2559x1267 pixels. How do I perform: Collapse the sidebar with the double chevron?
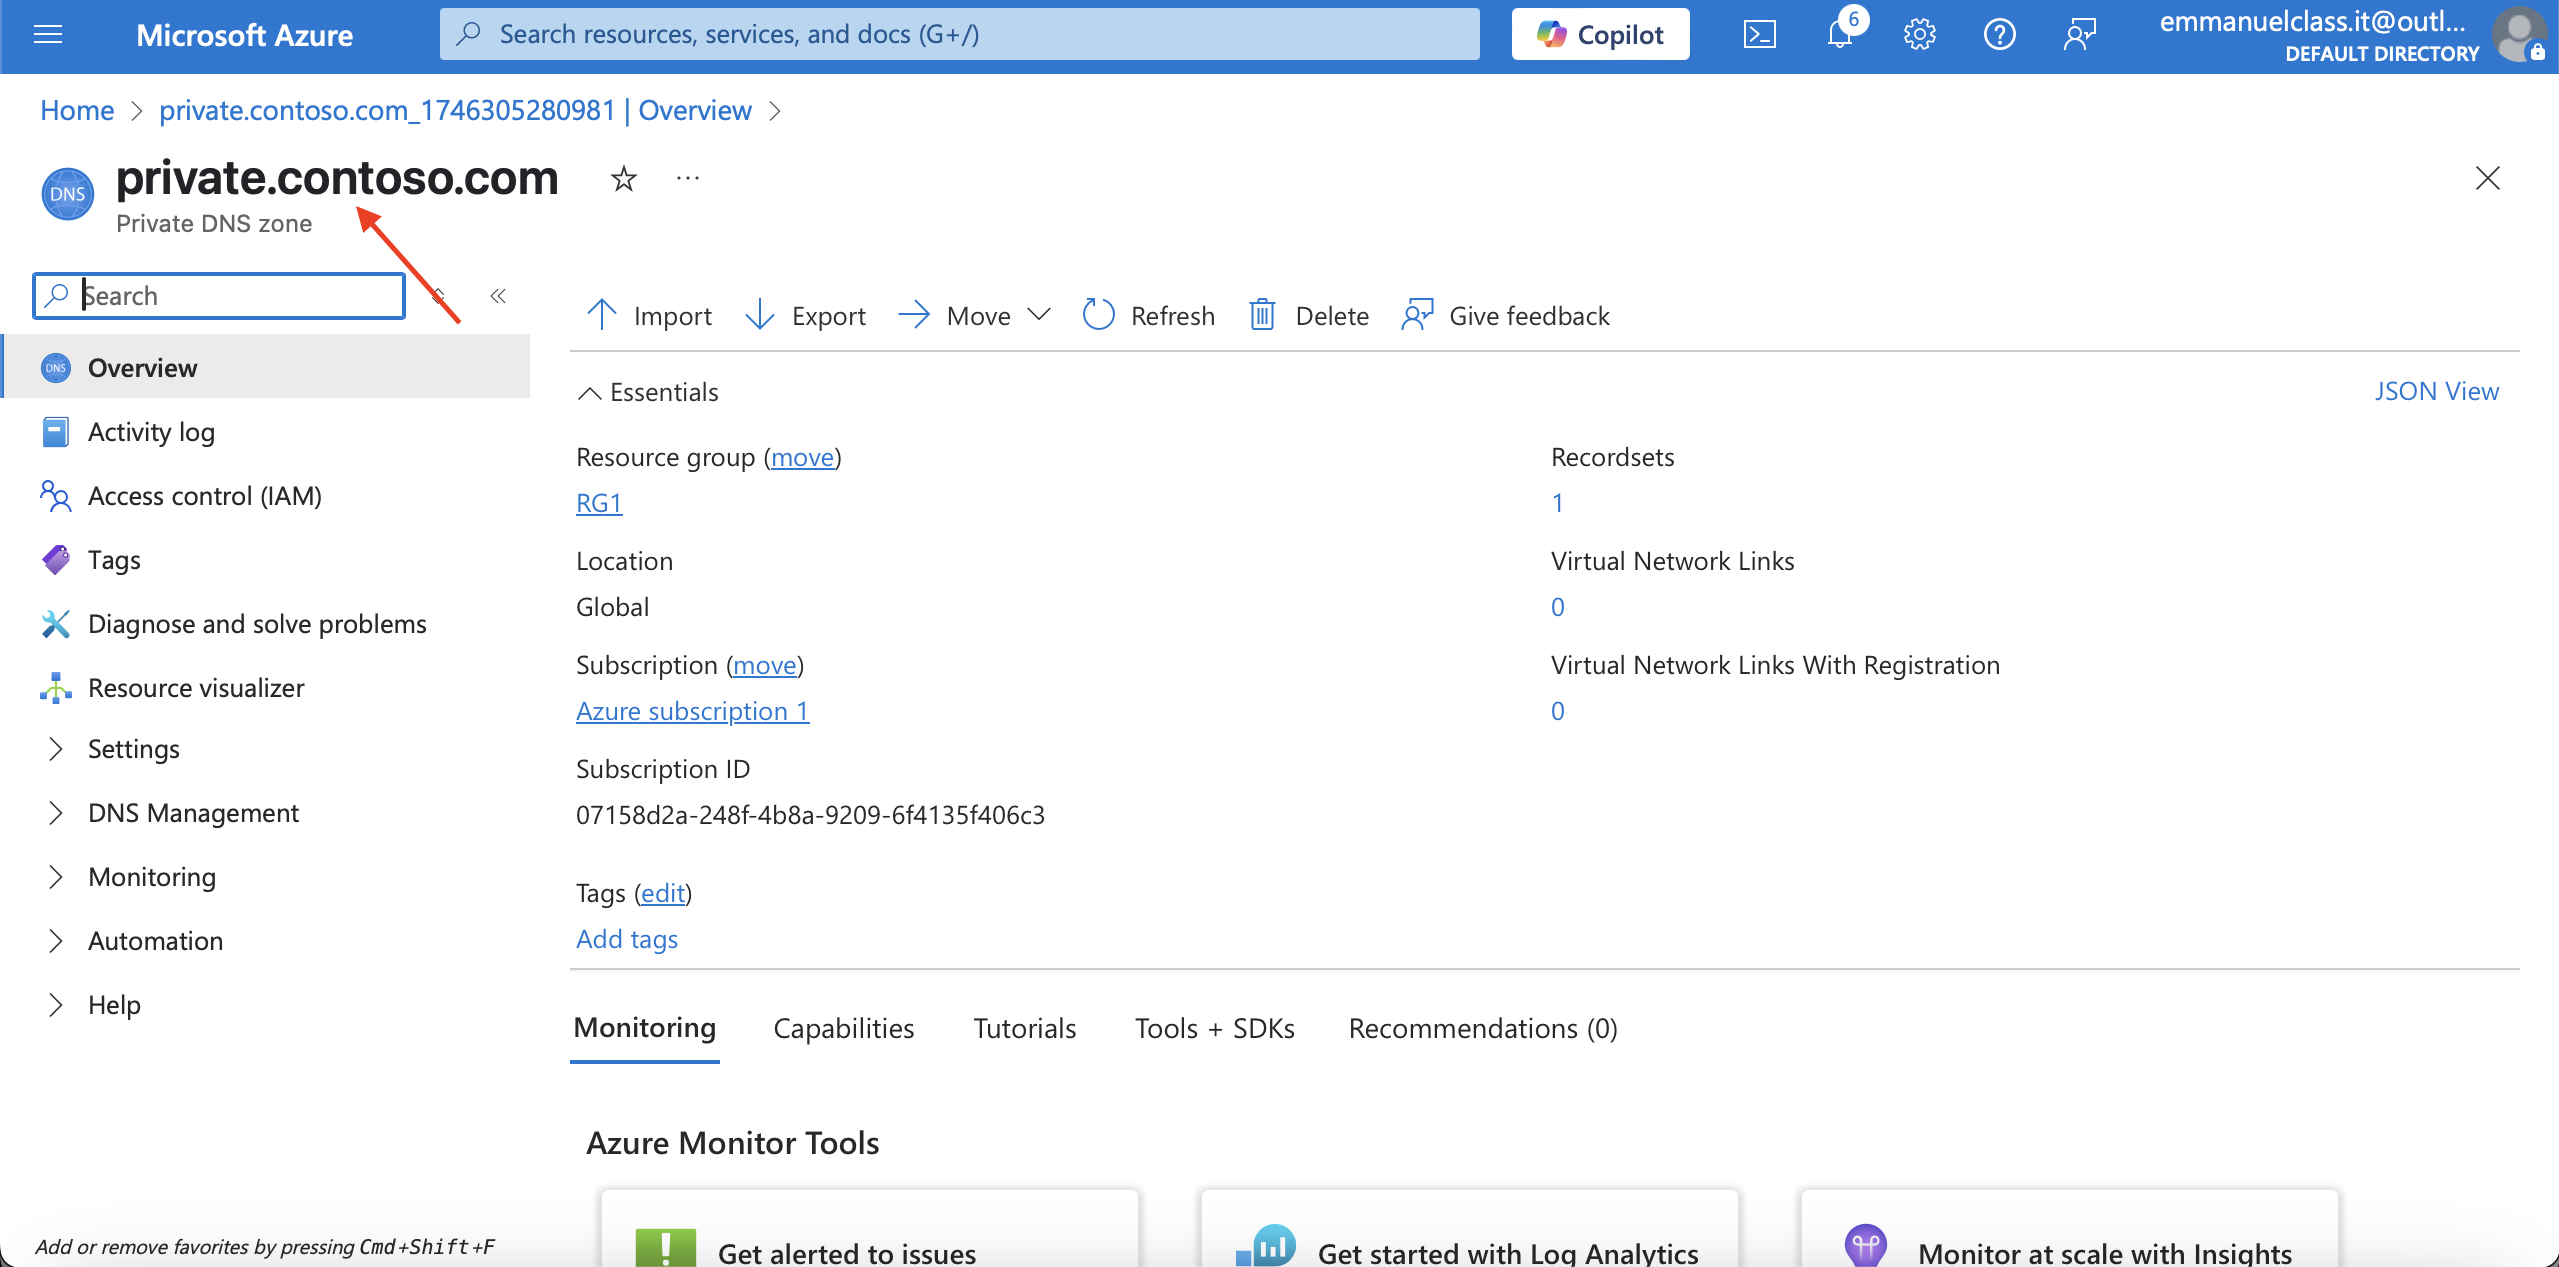coord(498,296)
